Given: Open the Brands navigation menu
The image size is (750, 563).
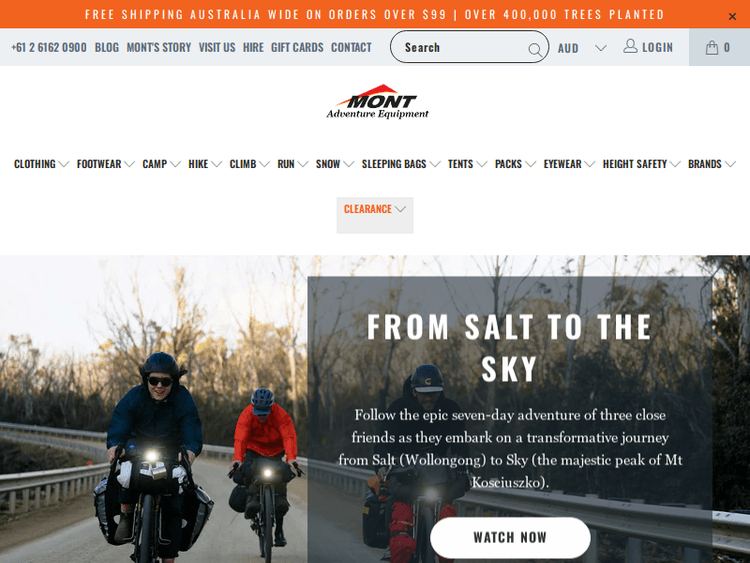Looking at the screenshot, I should 712,164.
